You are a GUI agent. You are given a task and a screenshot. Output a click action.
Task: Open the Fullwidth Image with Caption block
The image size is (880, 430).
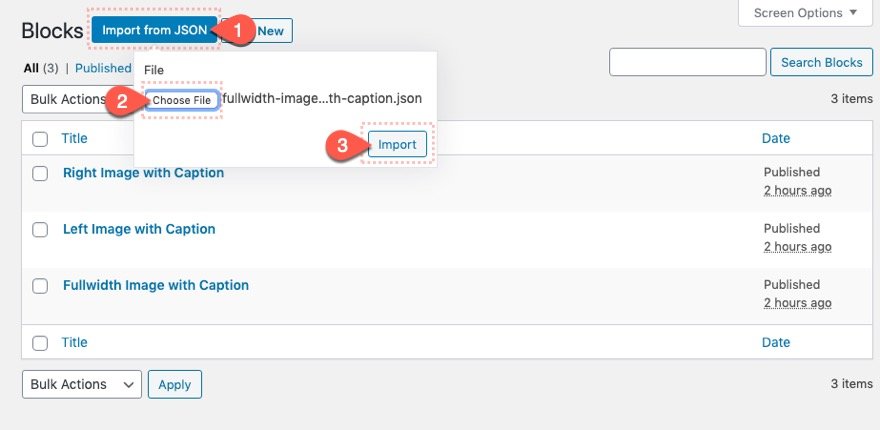156,285
